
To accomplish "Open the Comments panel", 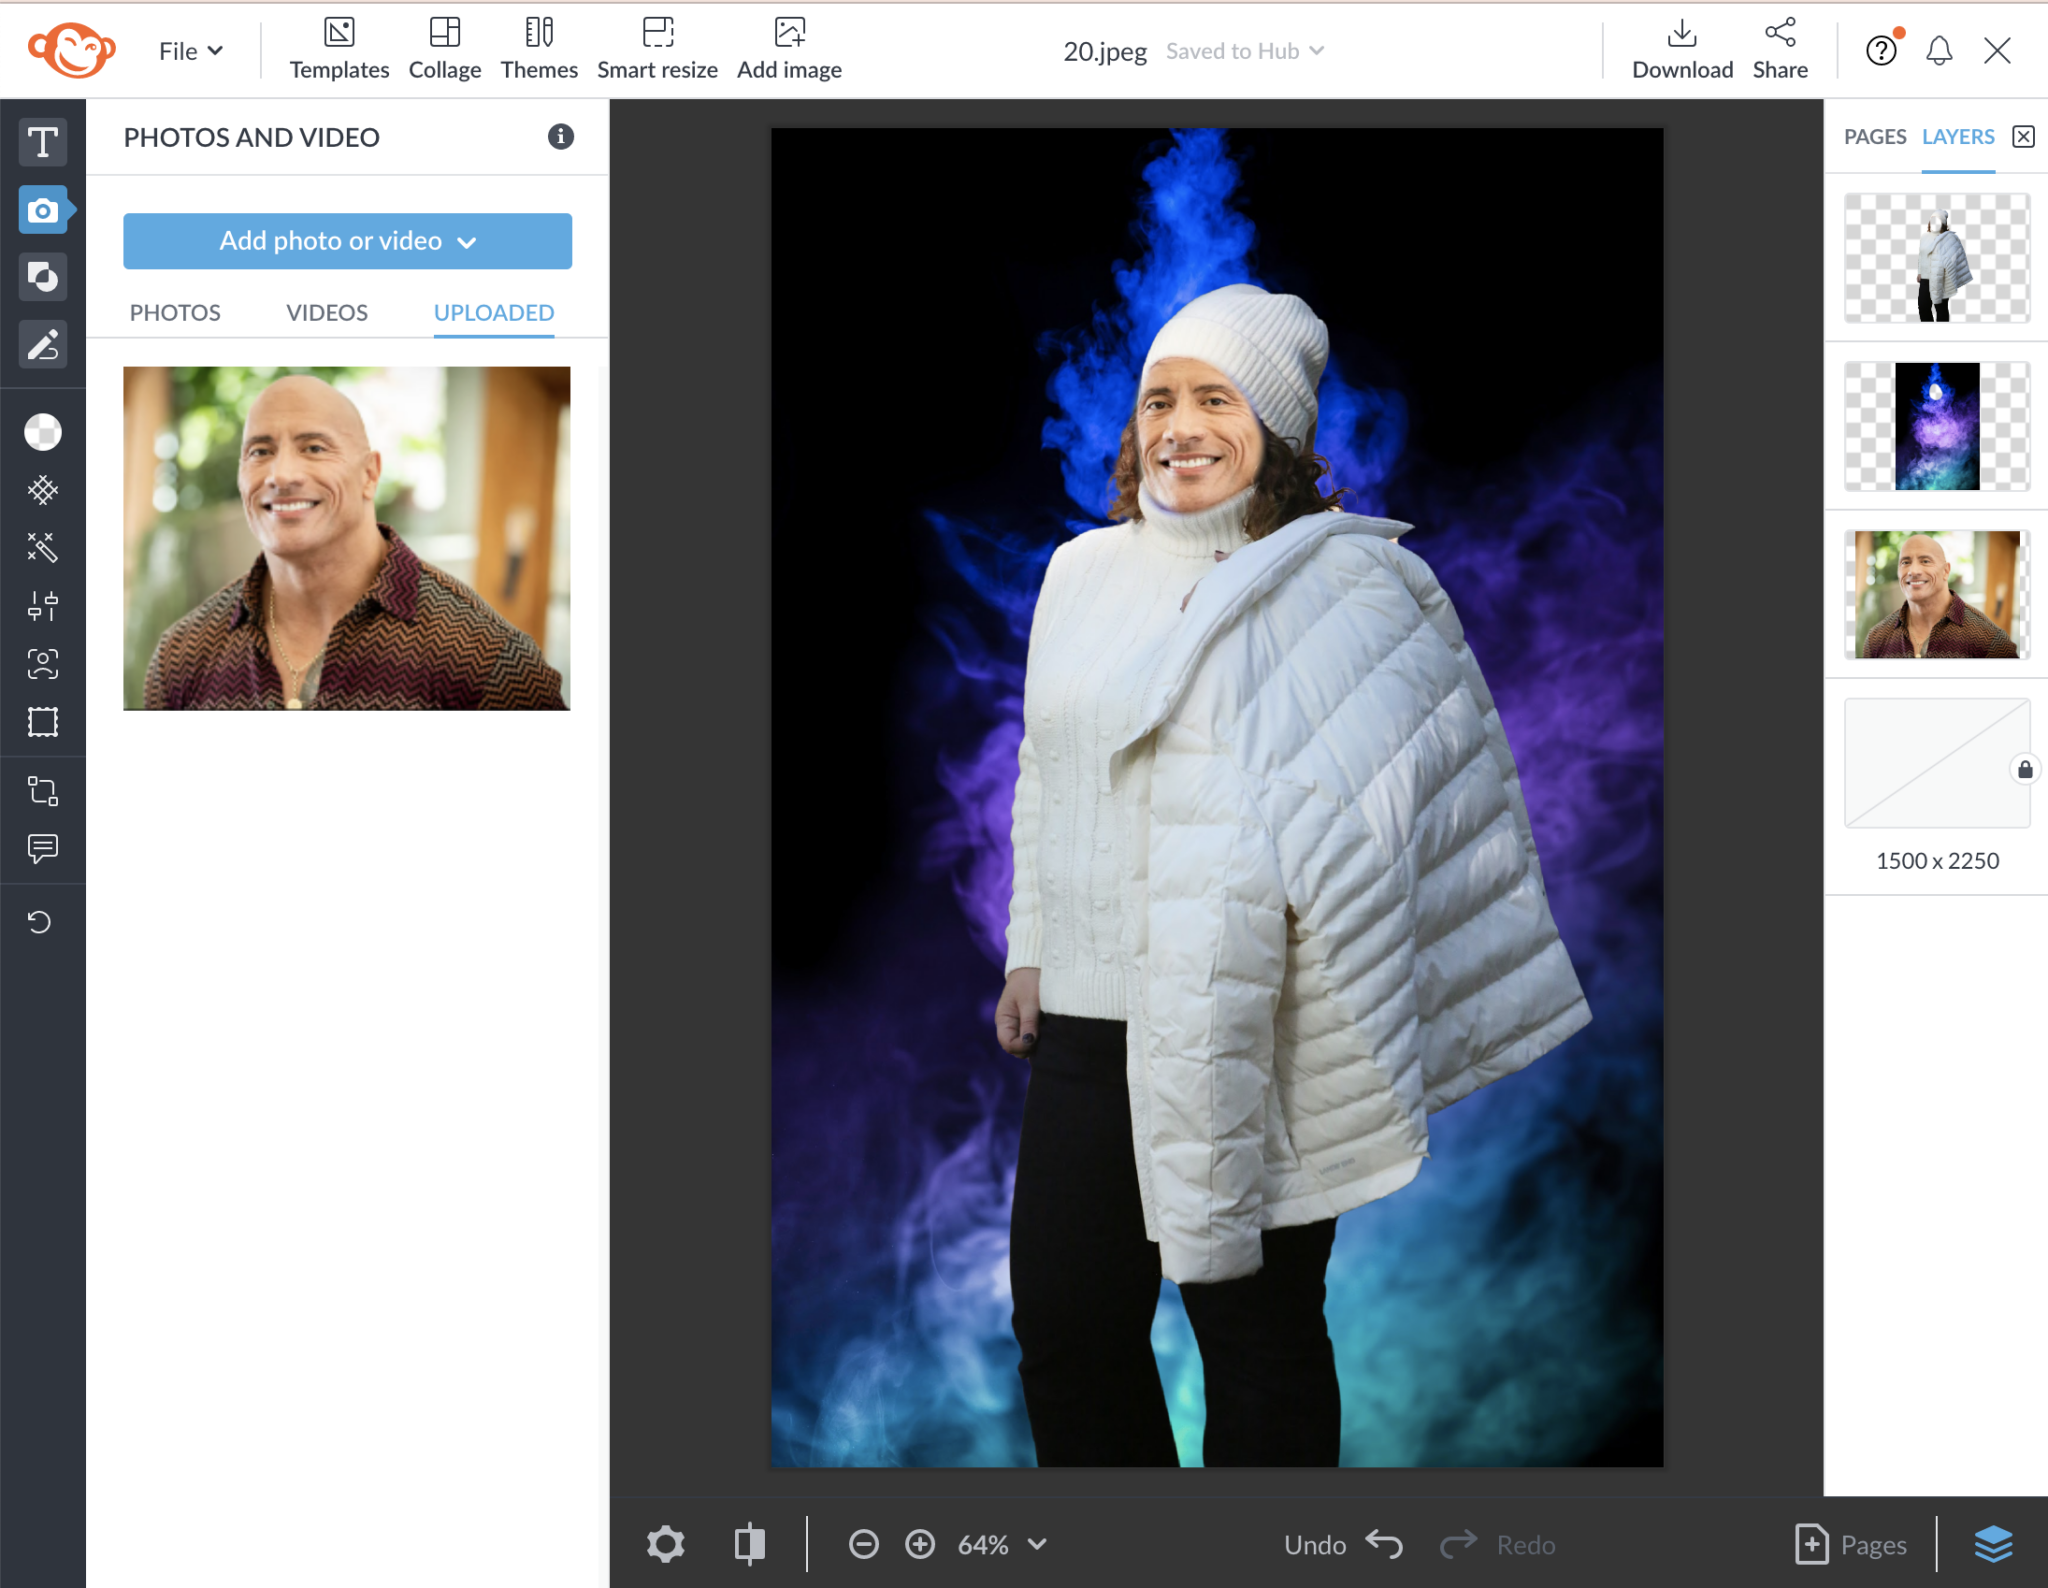I will click(42, 849).
